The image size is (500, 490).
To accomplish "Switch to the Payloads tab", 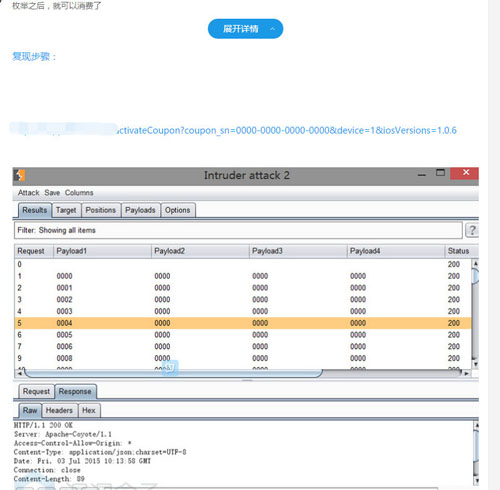I will tap(140, 210).
